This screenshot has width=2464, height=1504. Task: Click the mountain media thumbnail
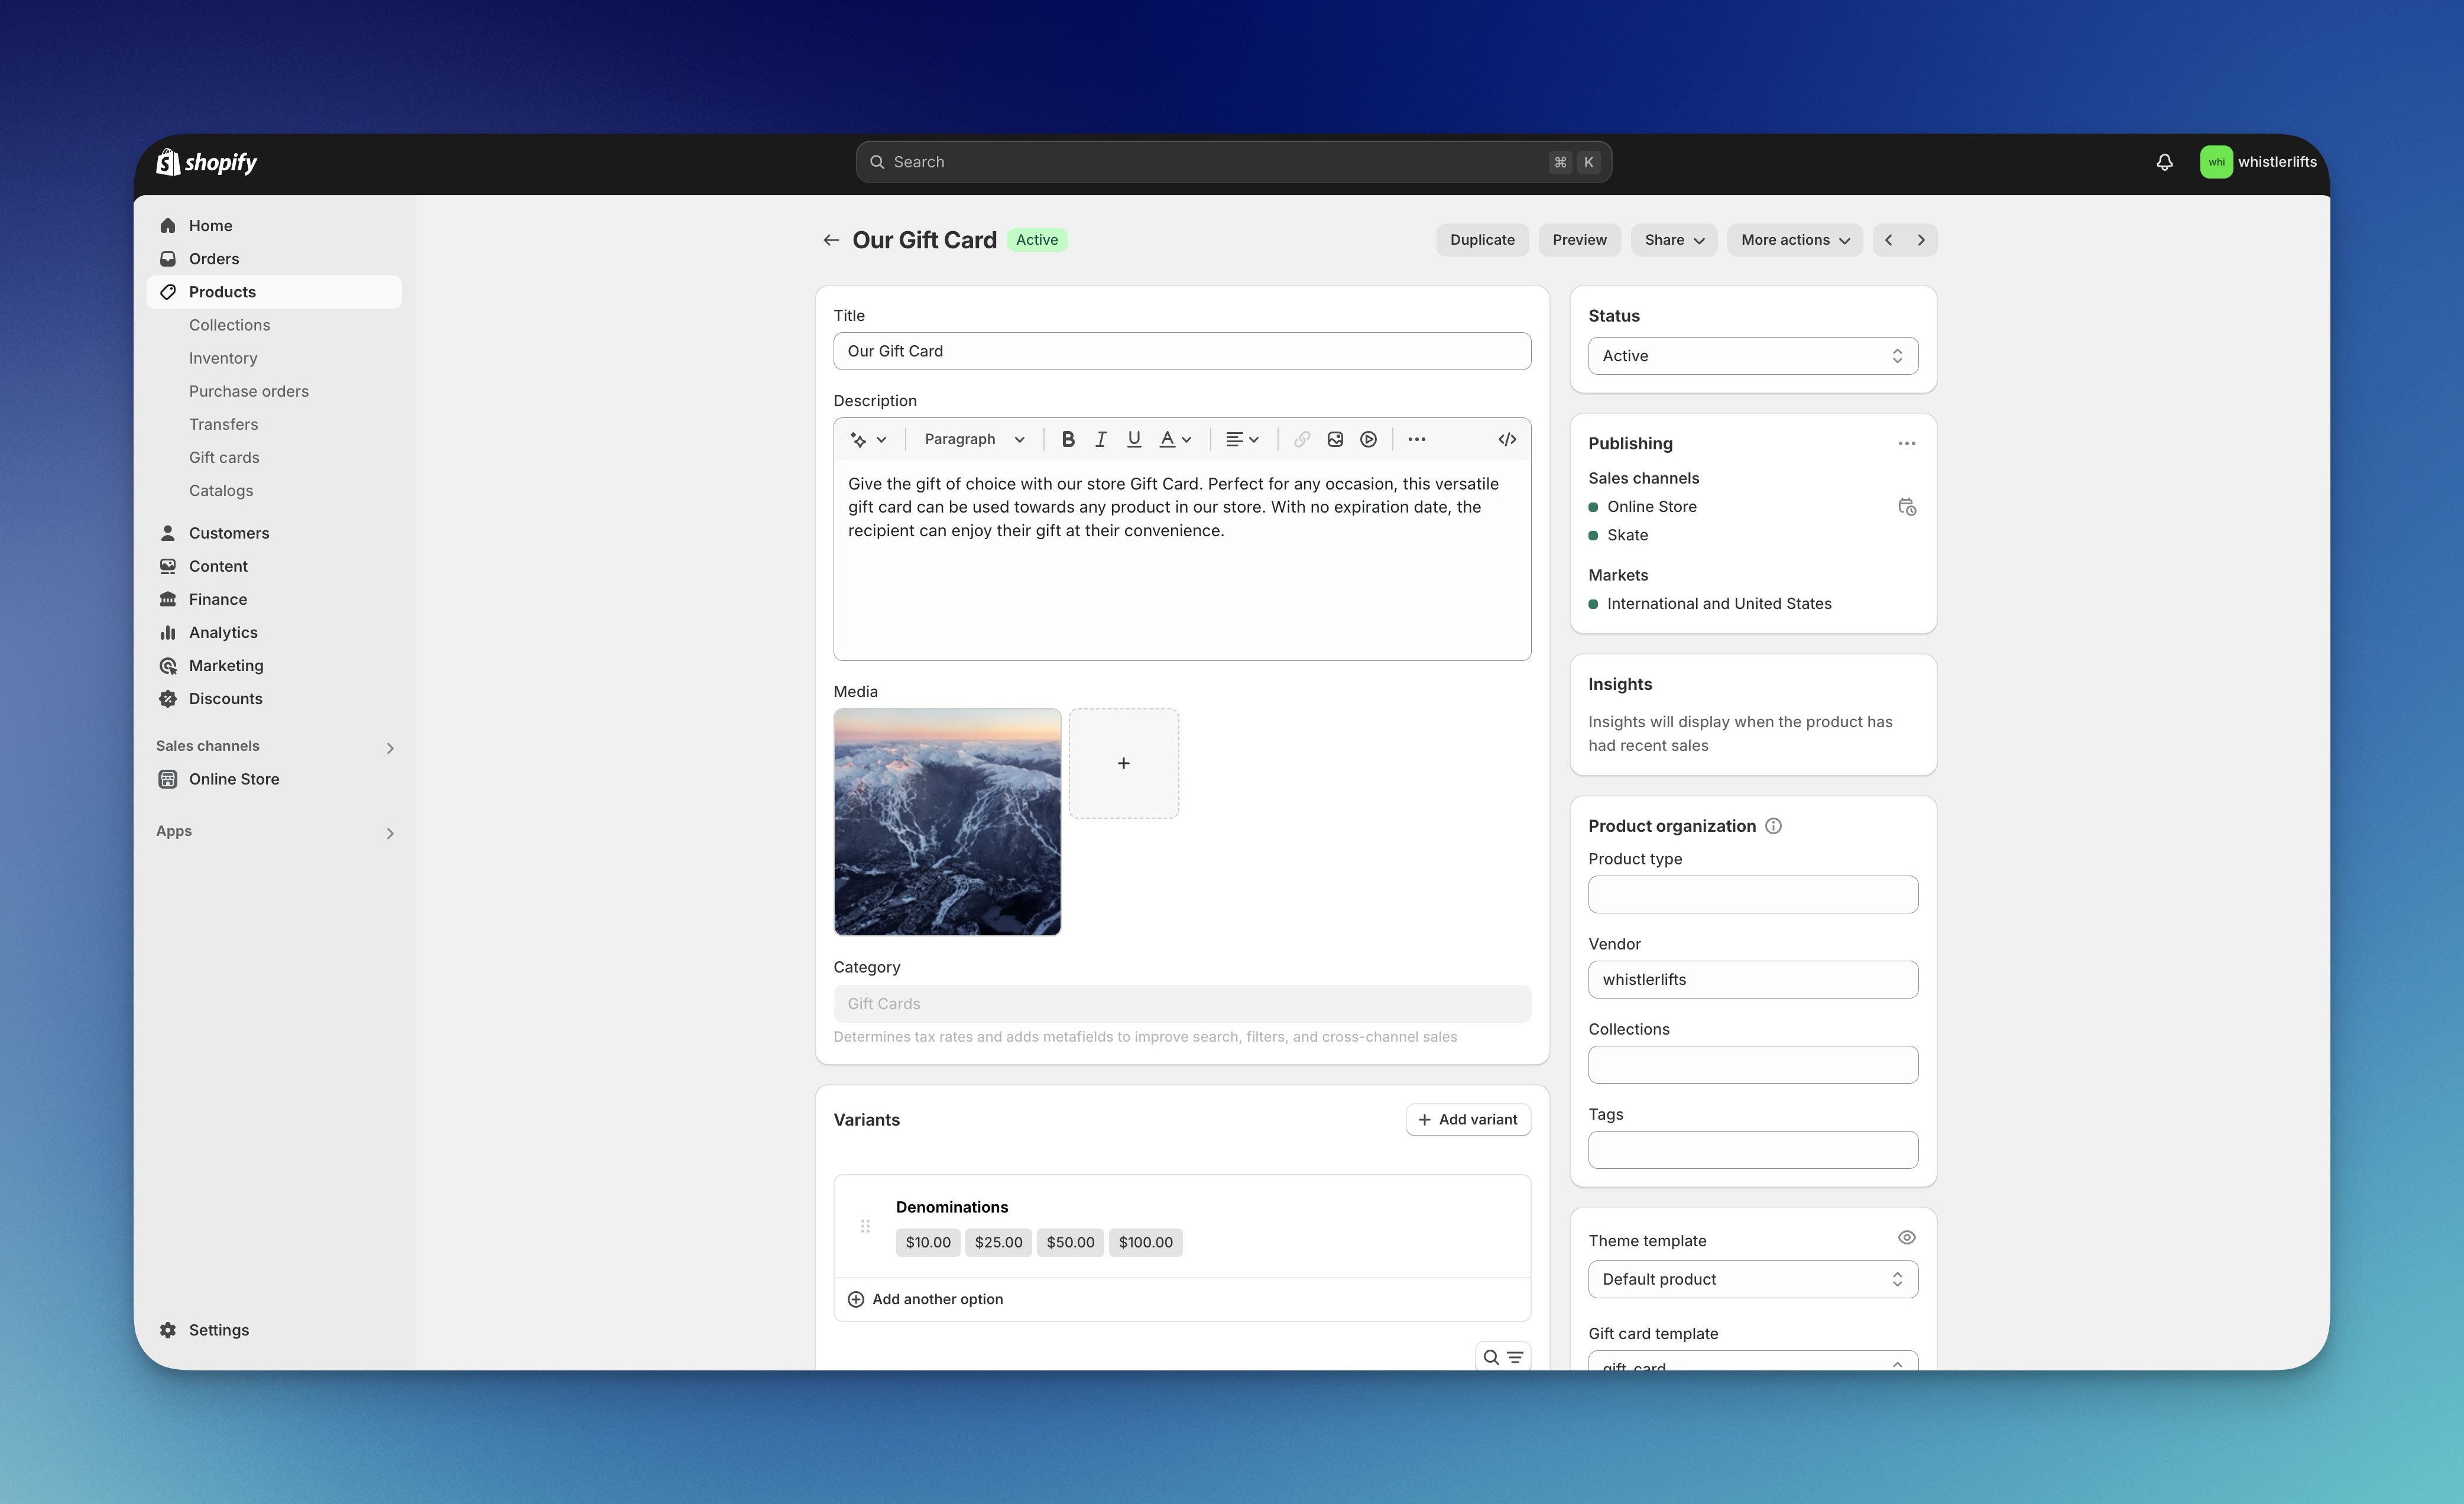point(947,822)
